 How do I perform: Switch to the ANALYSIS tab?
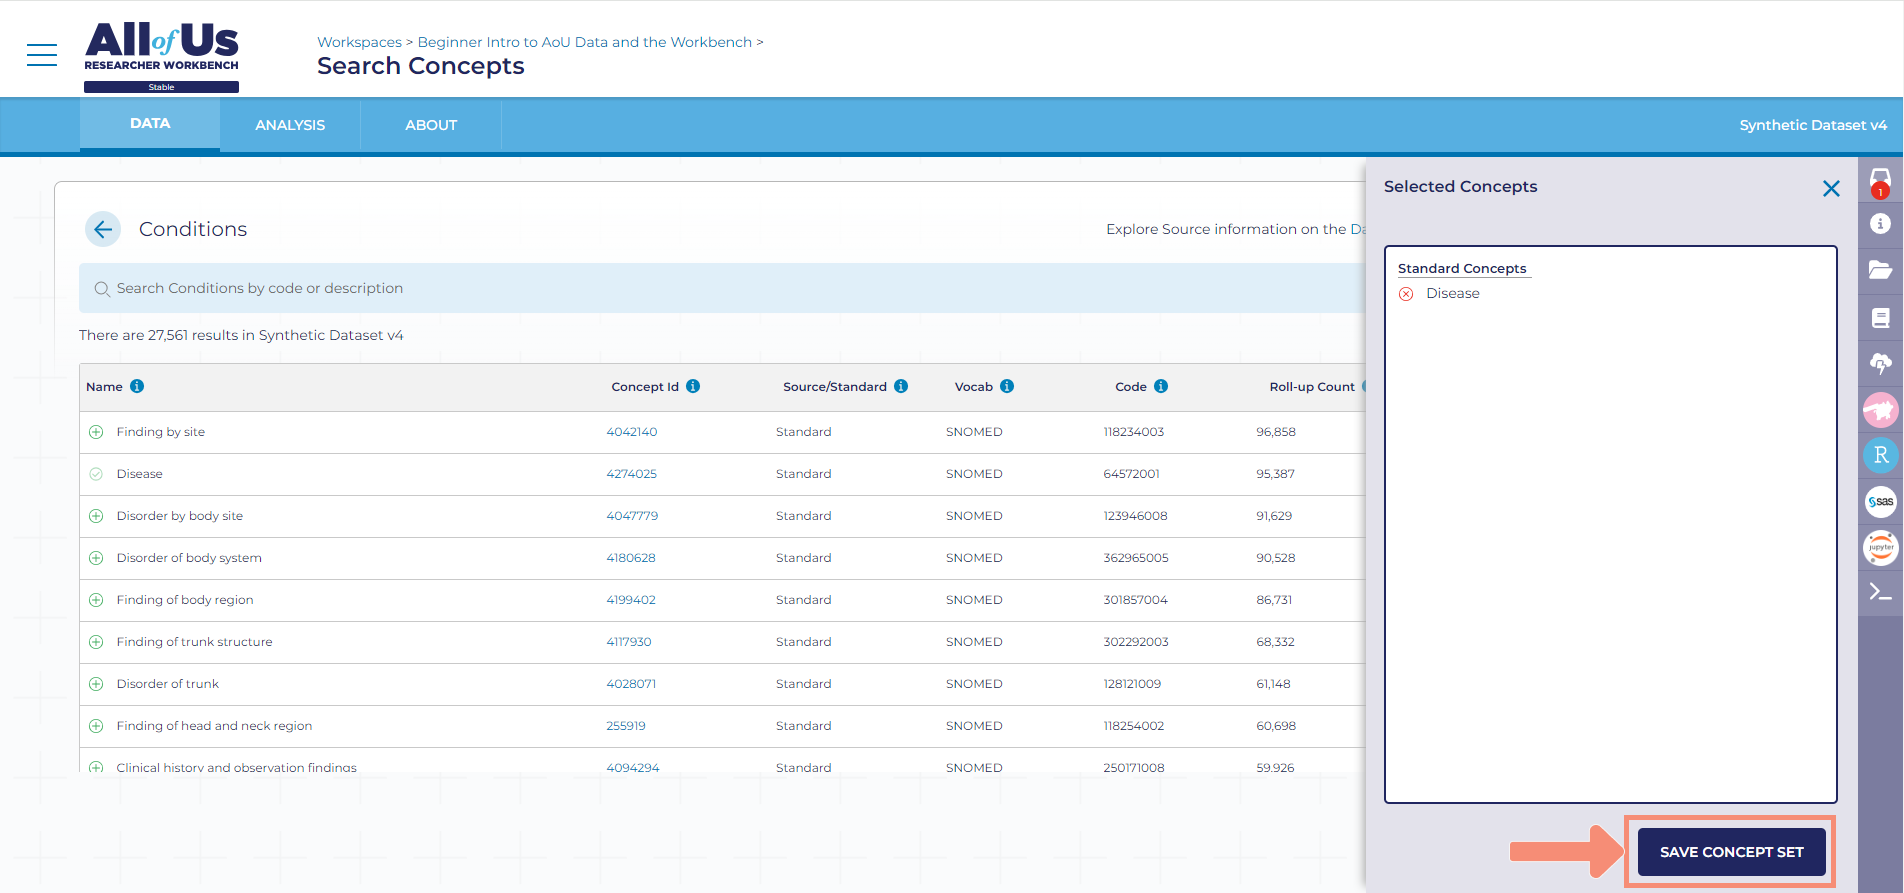tap(290, 125)
